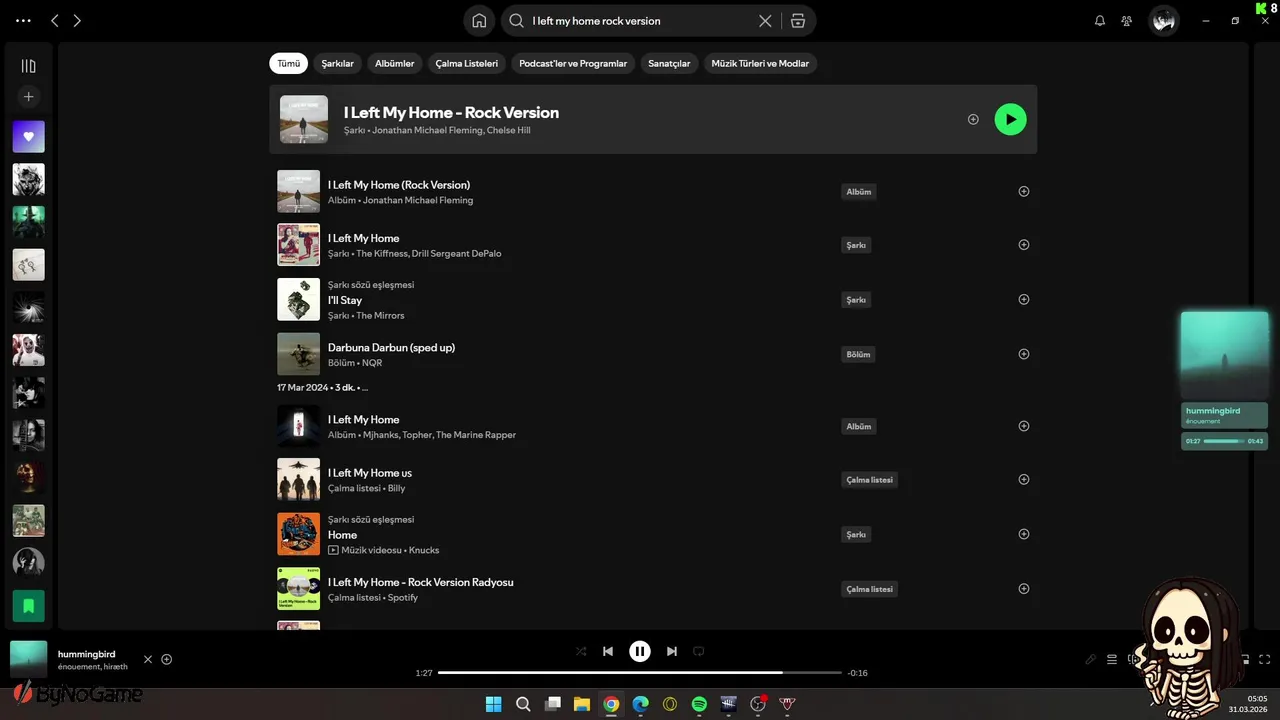Image resolution: width=1280 pixels, height=720 pixels.
Task: Open the hummingbird title in player bar
Action: pyautogui.click(x=86, y=654)
